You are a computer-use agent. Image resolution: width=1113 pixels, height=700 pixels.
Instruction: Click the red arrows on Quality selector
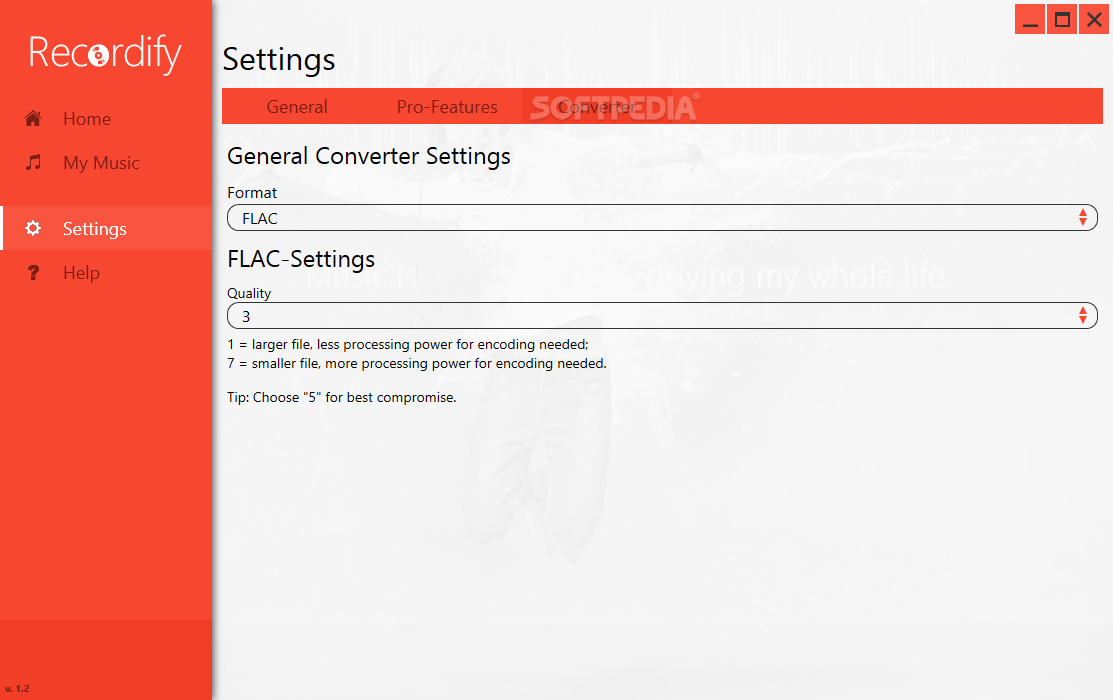pyautogui.click(x=1082, y=315)
